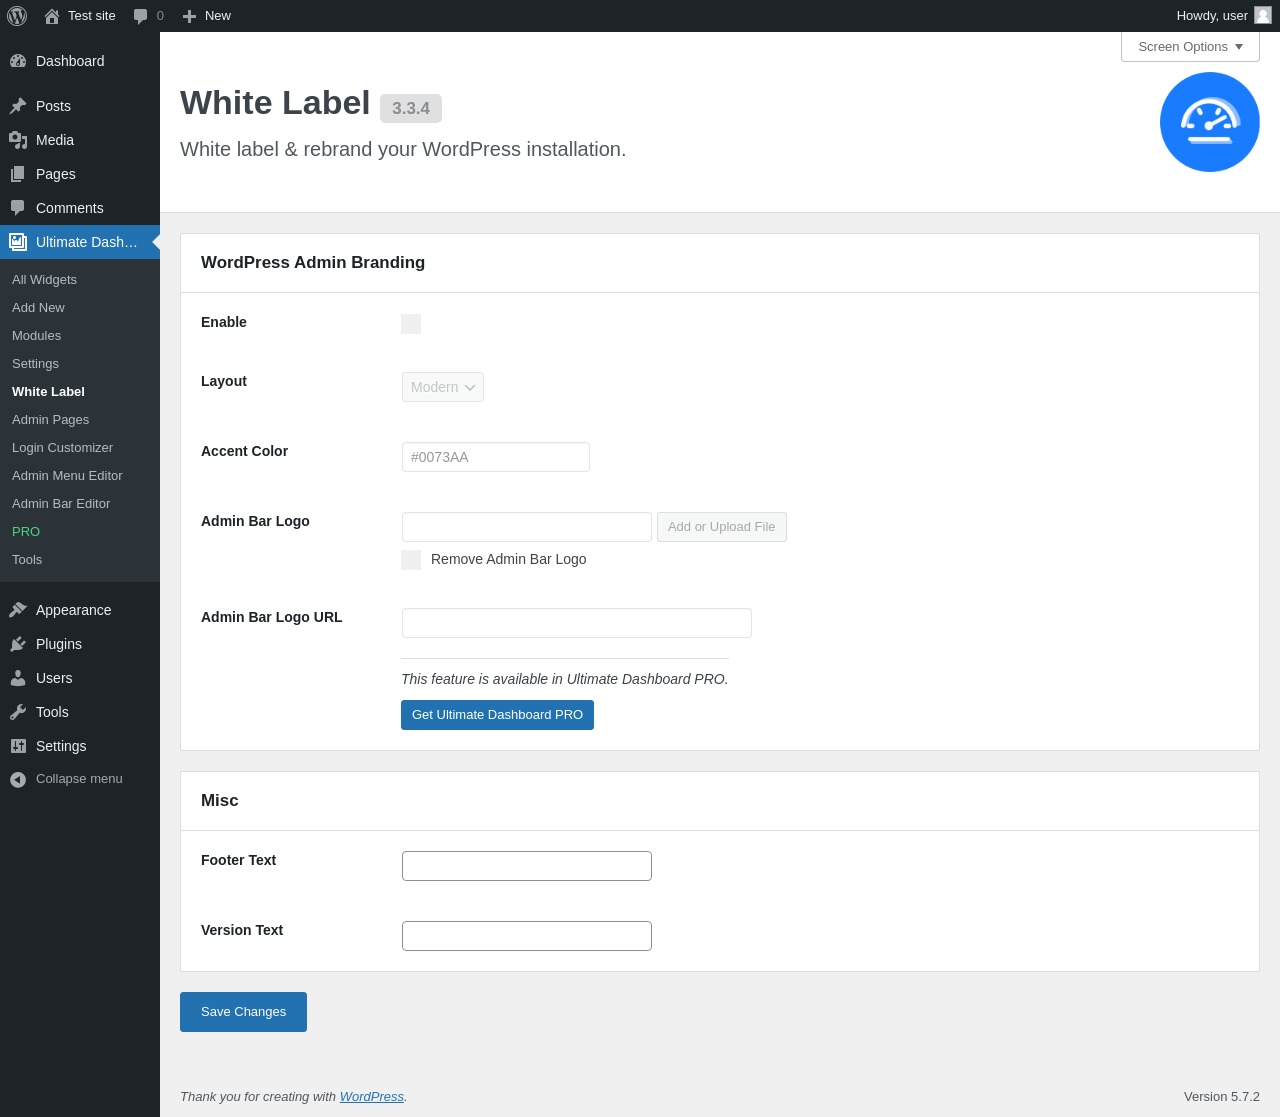Click the Save Changes button
1280x1117 pixels.
tap(243, 1012)
